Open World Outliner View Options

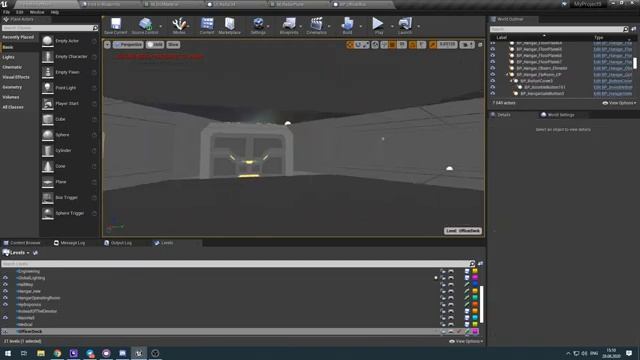[x=619, y=103]
